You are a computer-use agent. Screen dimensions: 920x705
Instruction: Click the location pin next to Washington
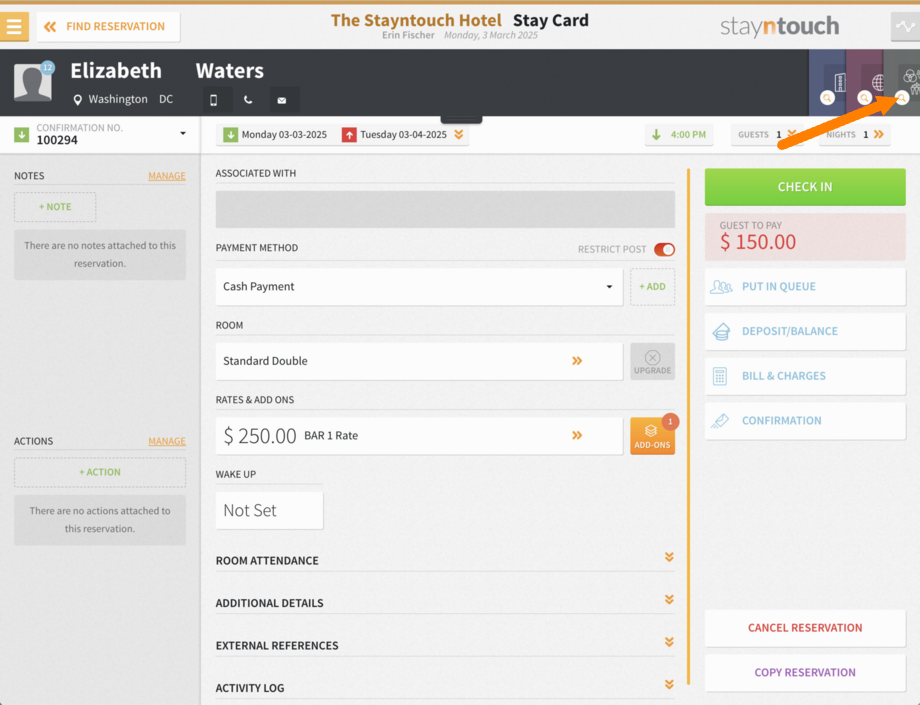coord(77,100)
